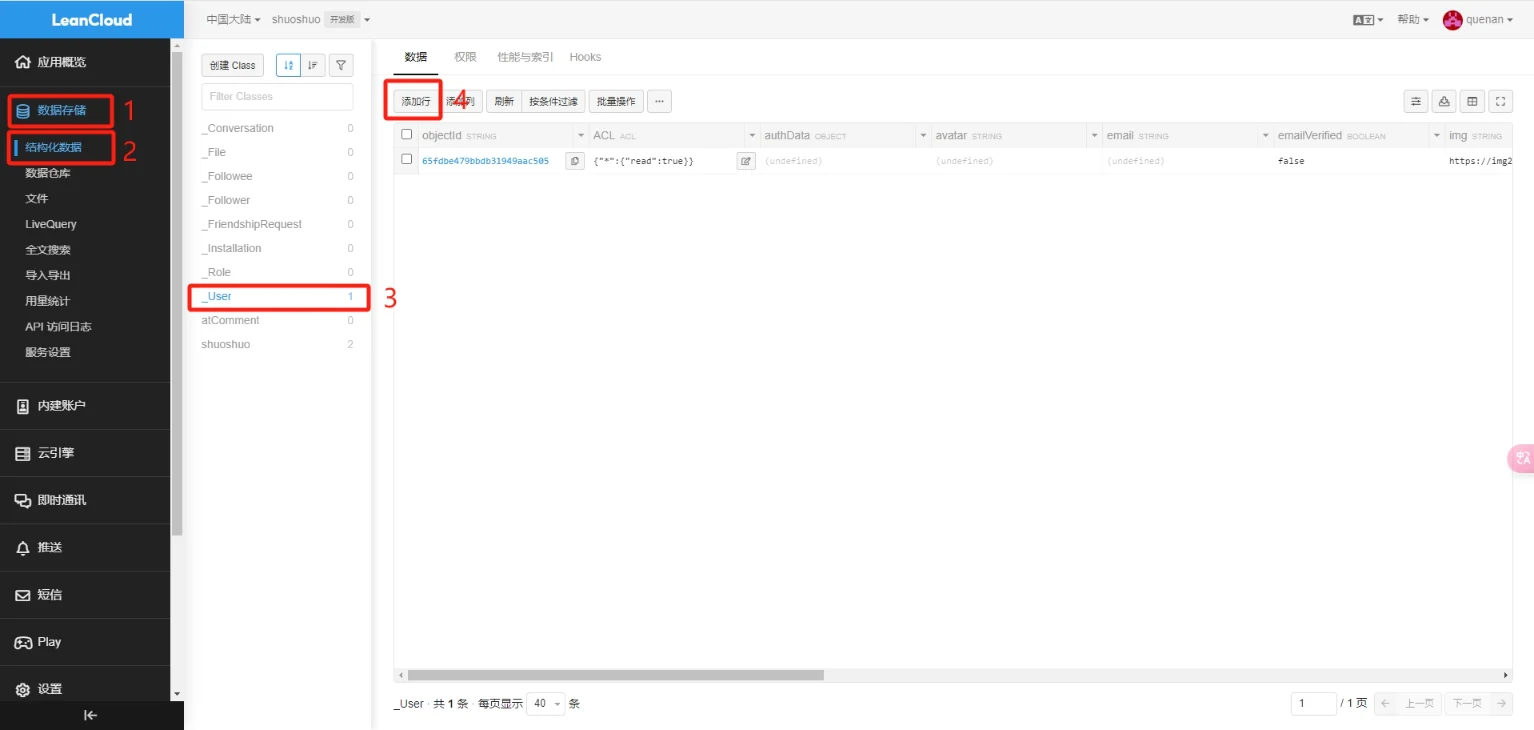Open the quenan account dropdown
This screenshot has width=1534, height=730.
[x=1478, y=20]
